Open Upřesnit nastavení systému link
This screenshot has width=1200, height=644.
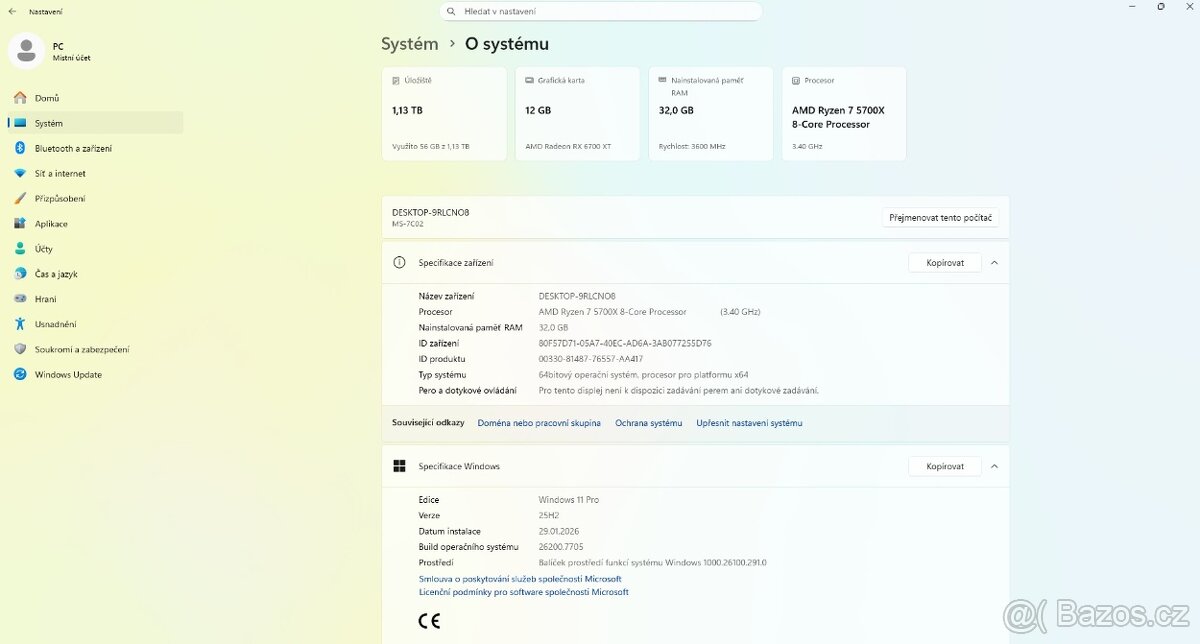[x=747, y=423]
